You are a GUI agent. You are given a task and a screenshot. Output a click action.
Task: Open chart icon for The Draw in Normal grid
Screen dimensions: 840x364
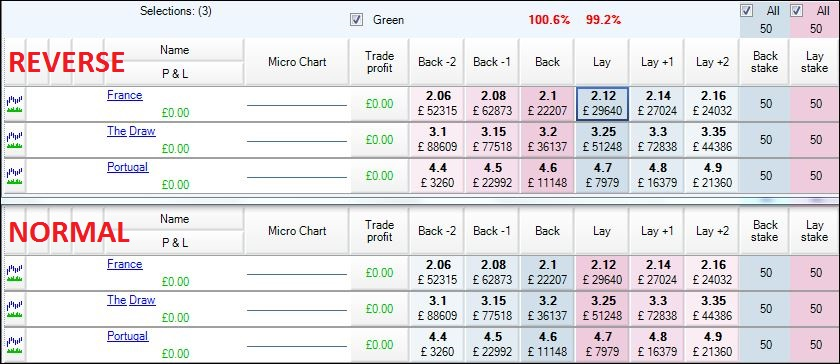(x=14, y=309)
